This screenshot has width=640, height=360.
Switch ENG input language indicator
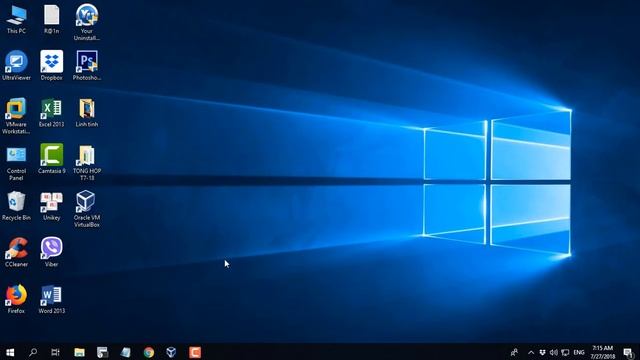pos(579,352)
